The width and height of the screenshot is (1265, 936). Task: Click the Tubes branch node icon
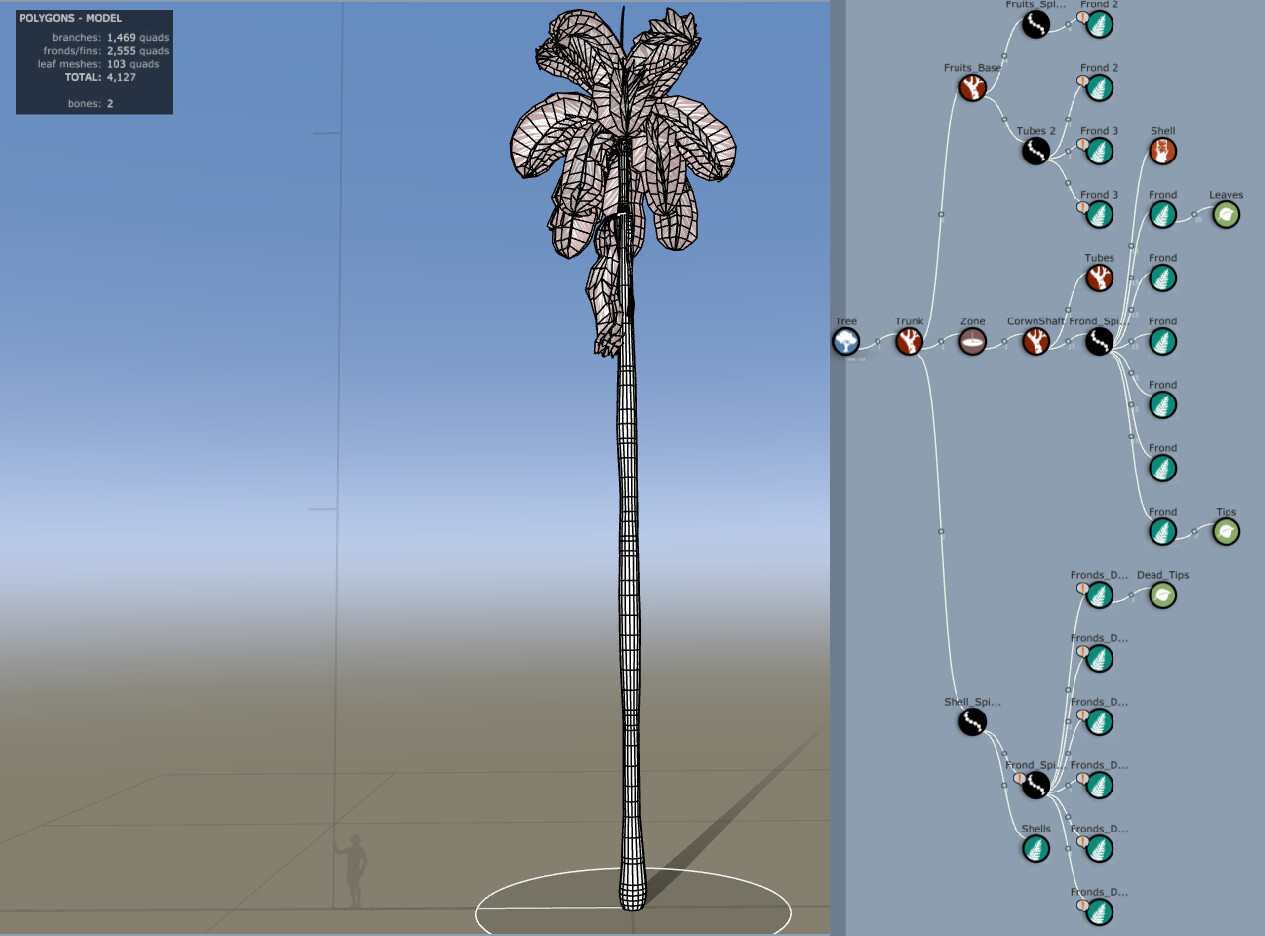[x=1098, y=279]
